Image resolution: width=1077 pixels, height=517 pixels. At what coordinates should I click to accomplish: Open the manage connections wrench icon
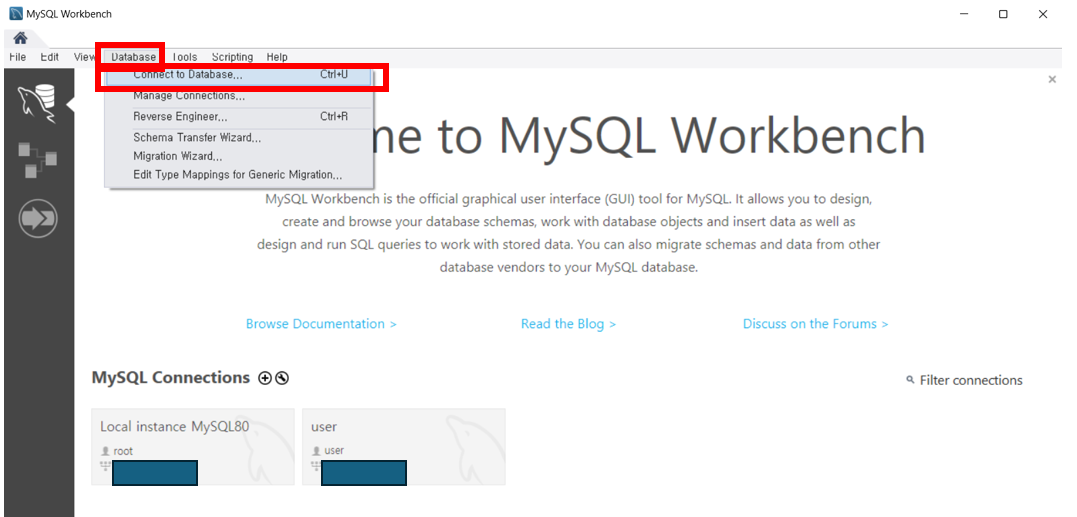tap(282, 378)
